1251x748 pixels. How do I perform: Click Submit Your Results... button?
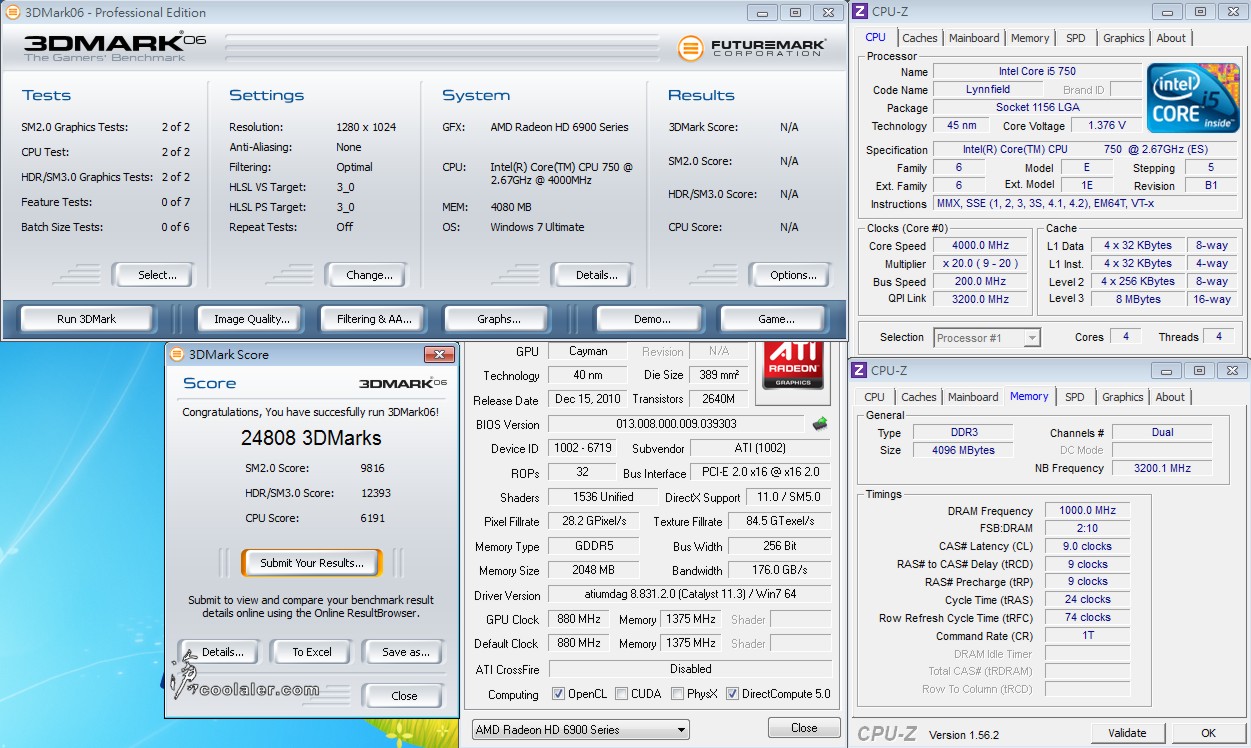(311, 563)
